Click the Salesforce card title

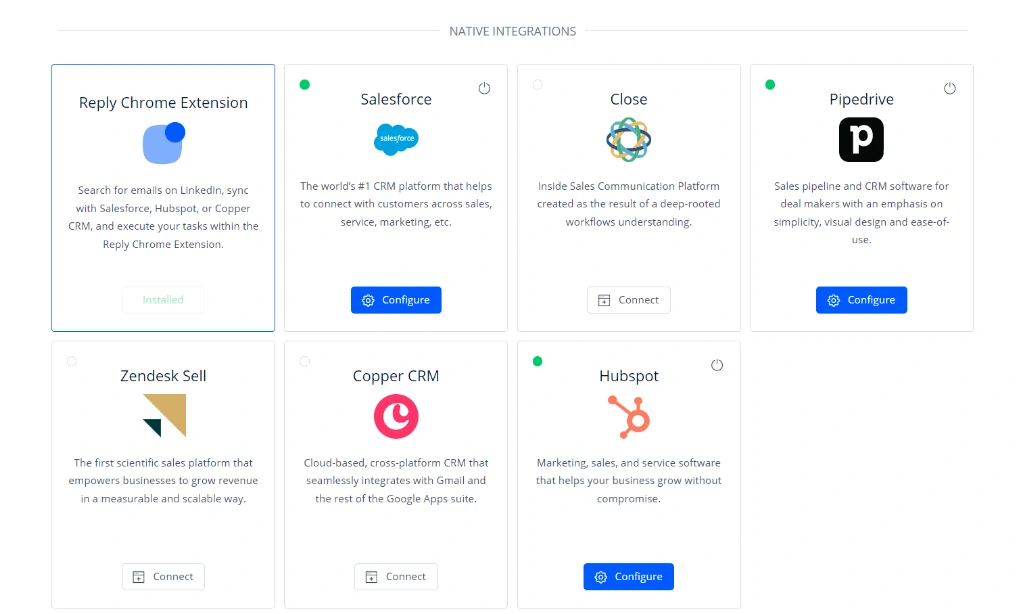[x=396, y=99]
